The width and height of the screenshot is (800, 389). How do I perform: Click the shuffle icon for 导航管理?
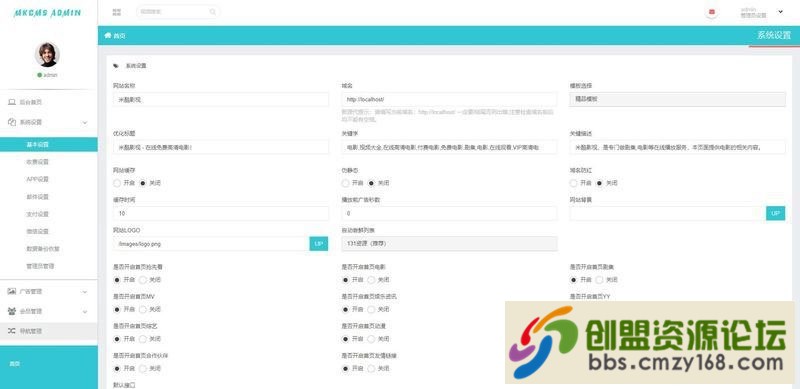click(12, 331)
